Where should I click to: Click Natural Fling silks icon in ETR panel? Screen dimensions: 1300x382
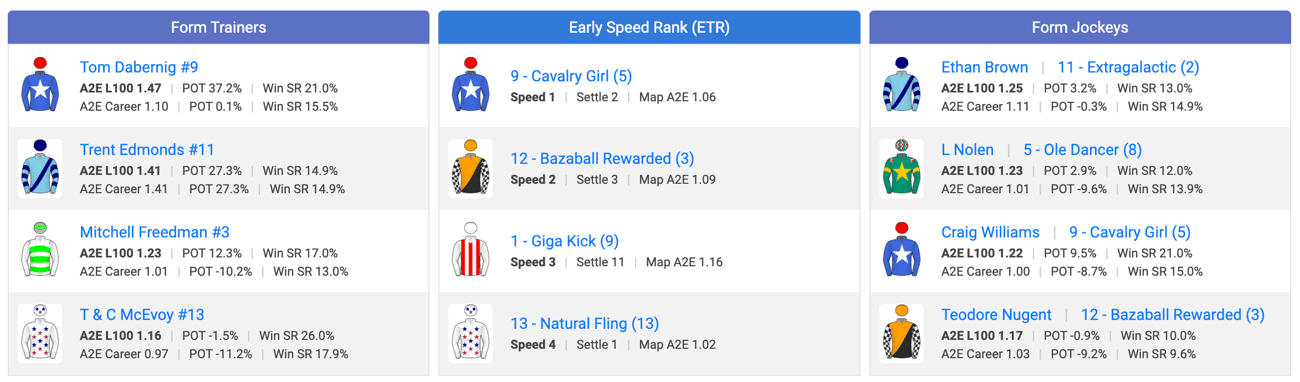click(x=470, y=333)
